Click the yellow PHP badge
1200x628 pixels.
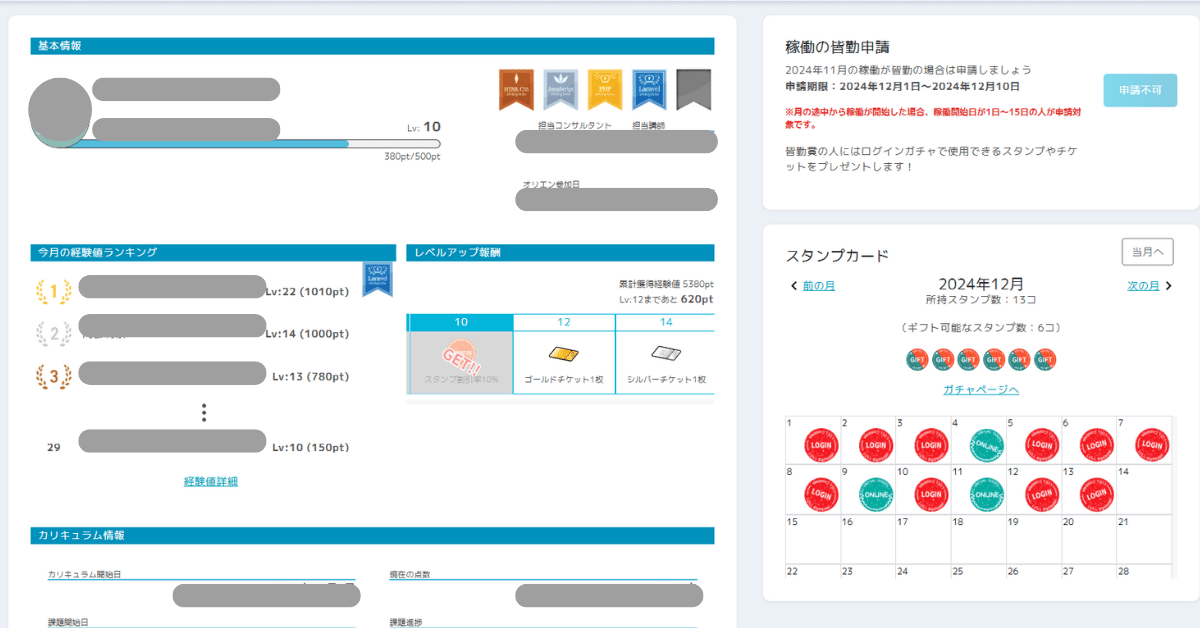point(605,89)
